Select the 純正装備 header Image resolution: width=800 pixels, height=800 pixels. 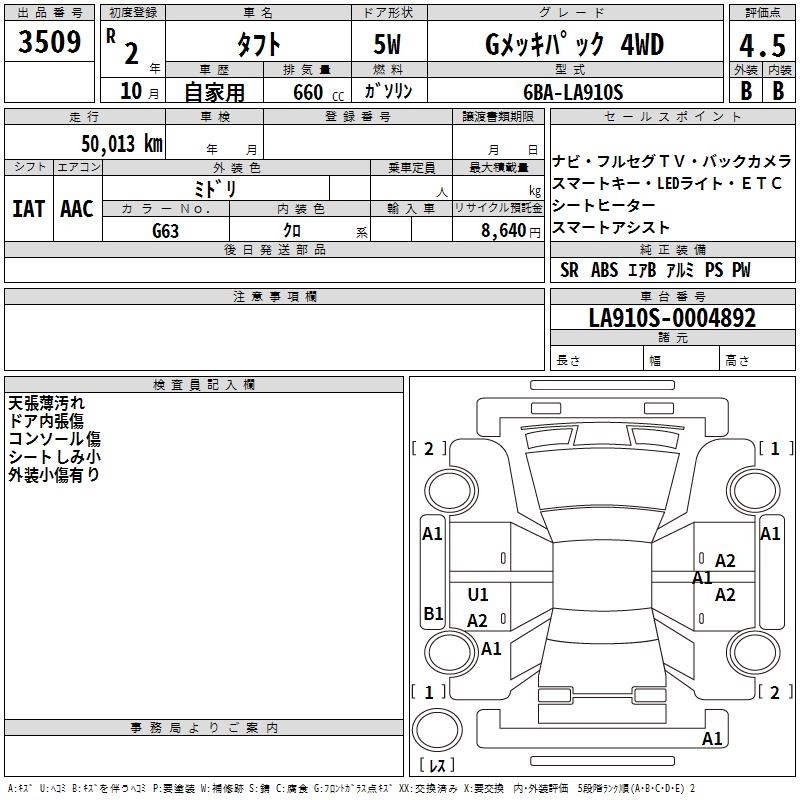672,249
